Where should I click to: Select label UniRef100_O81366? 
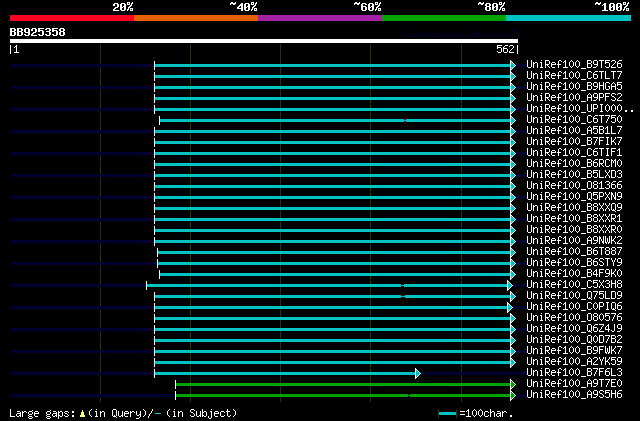[x=574, y=186]
